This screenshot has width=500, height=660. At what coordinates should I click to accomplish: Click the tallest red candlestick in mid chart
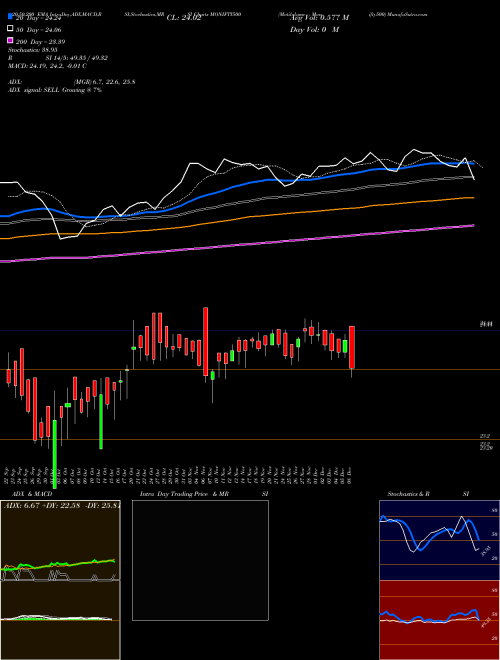point(205,341)
